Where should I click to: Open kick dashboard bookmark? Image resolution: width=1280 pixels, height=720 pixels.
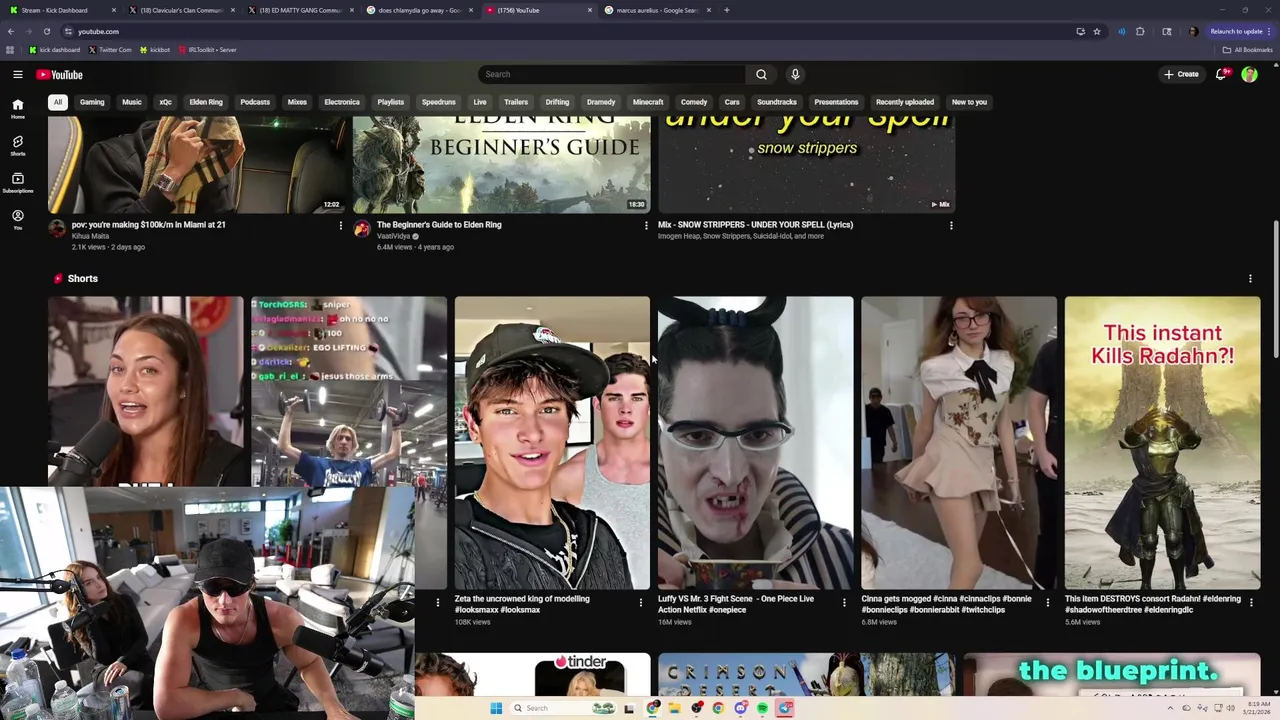(x=54, y=50)
